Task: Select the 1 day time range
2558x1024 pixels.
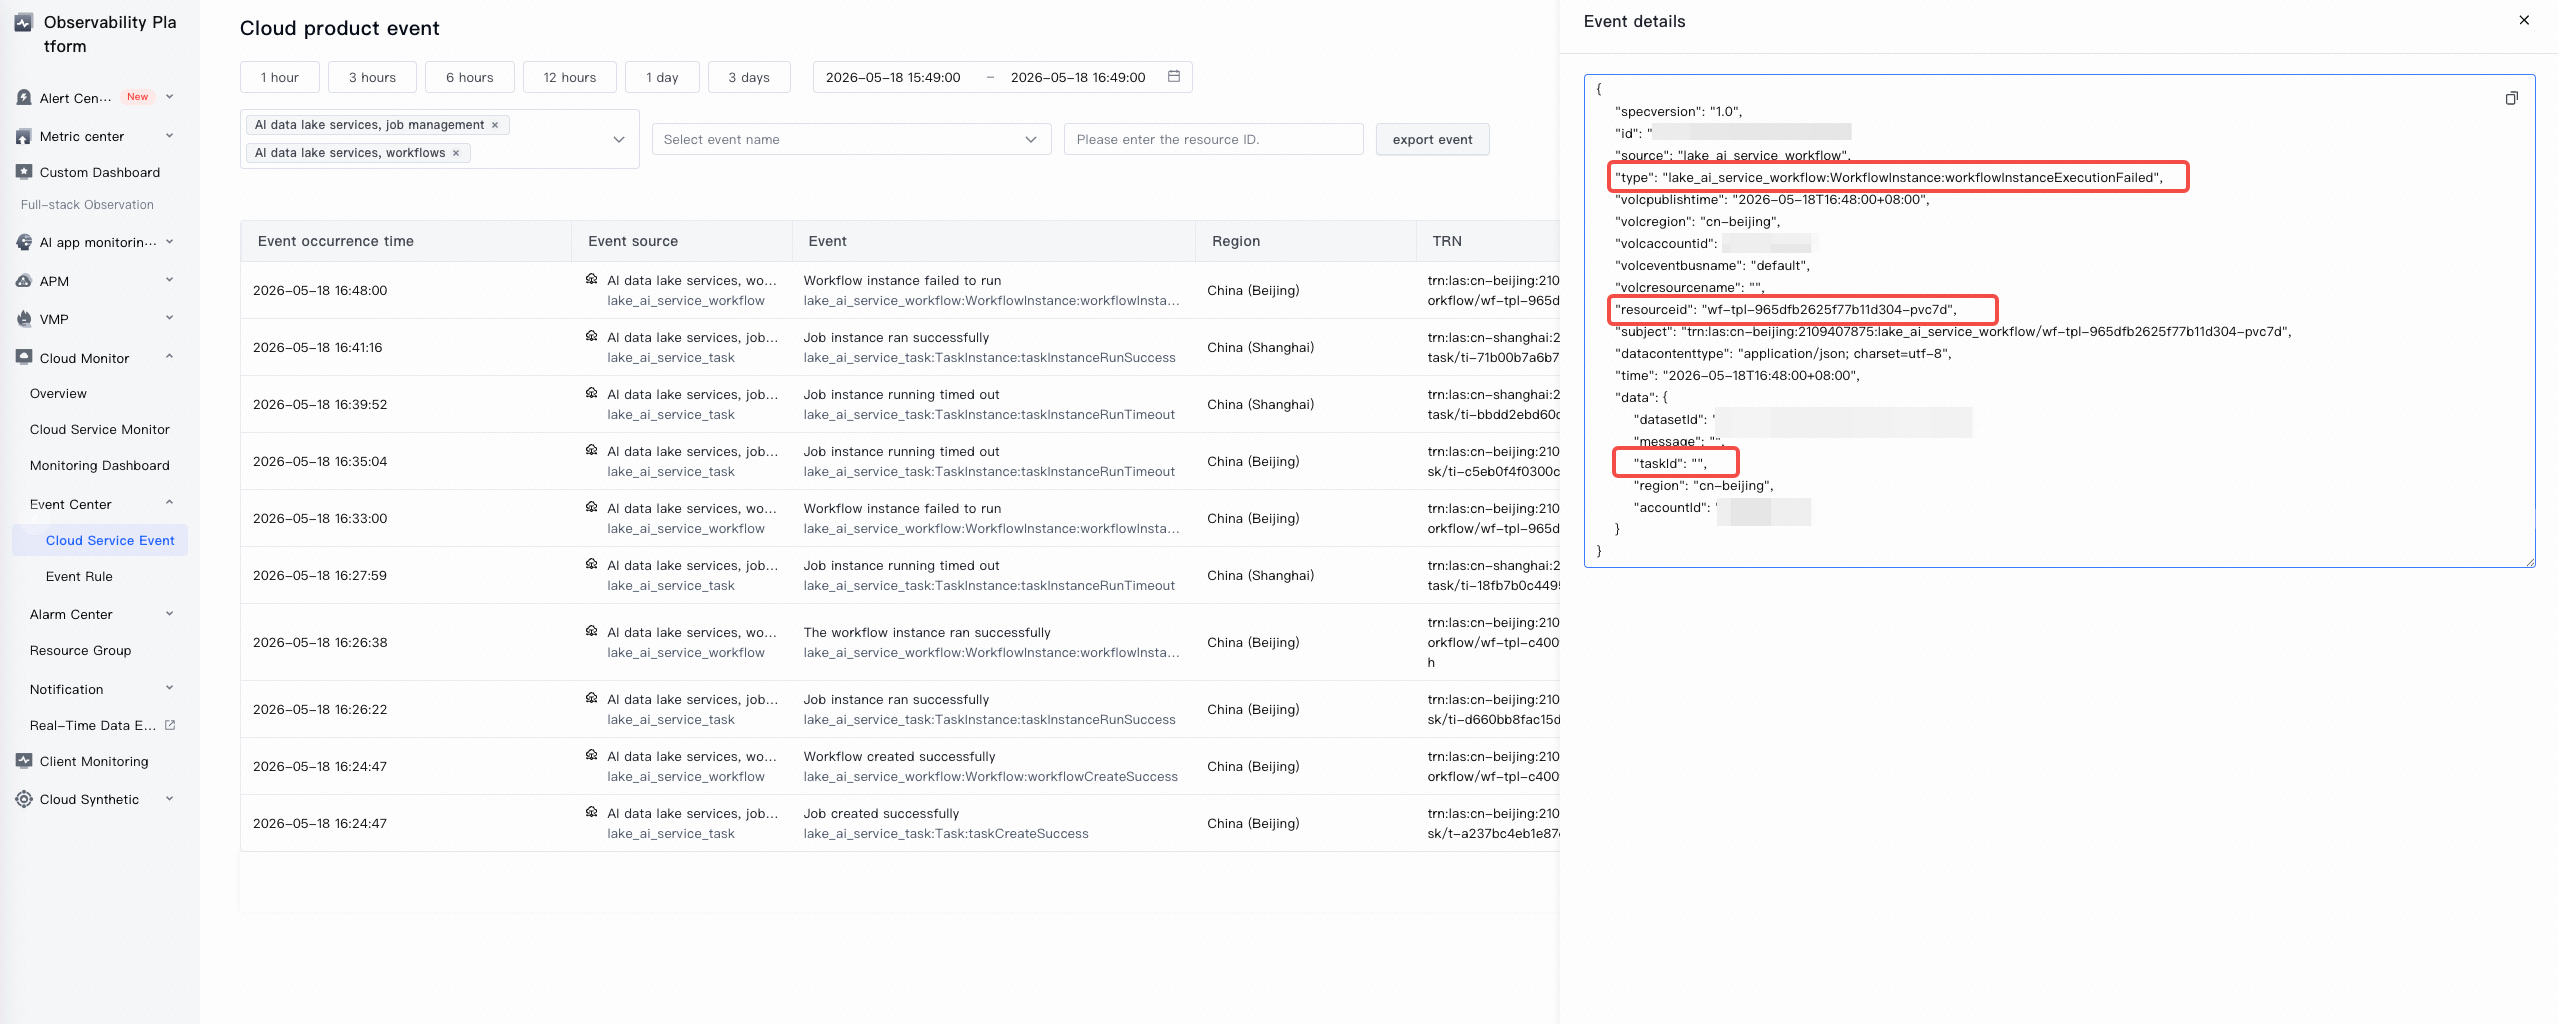Action: 662,77
